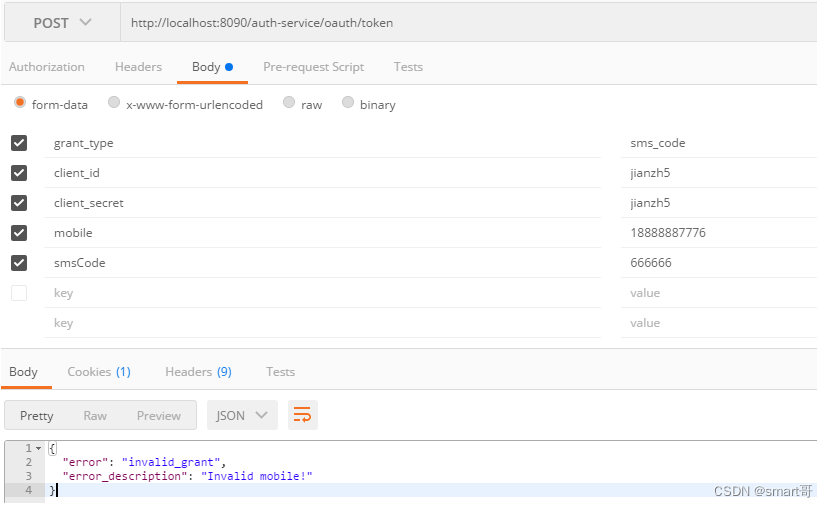Switch to the Authorization request tab
Image resolution: width=828 pixels, height=507 pixels.
(x=46, y=67)
